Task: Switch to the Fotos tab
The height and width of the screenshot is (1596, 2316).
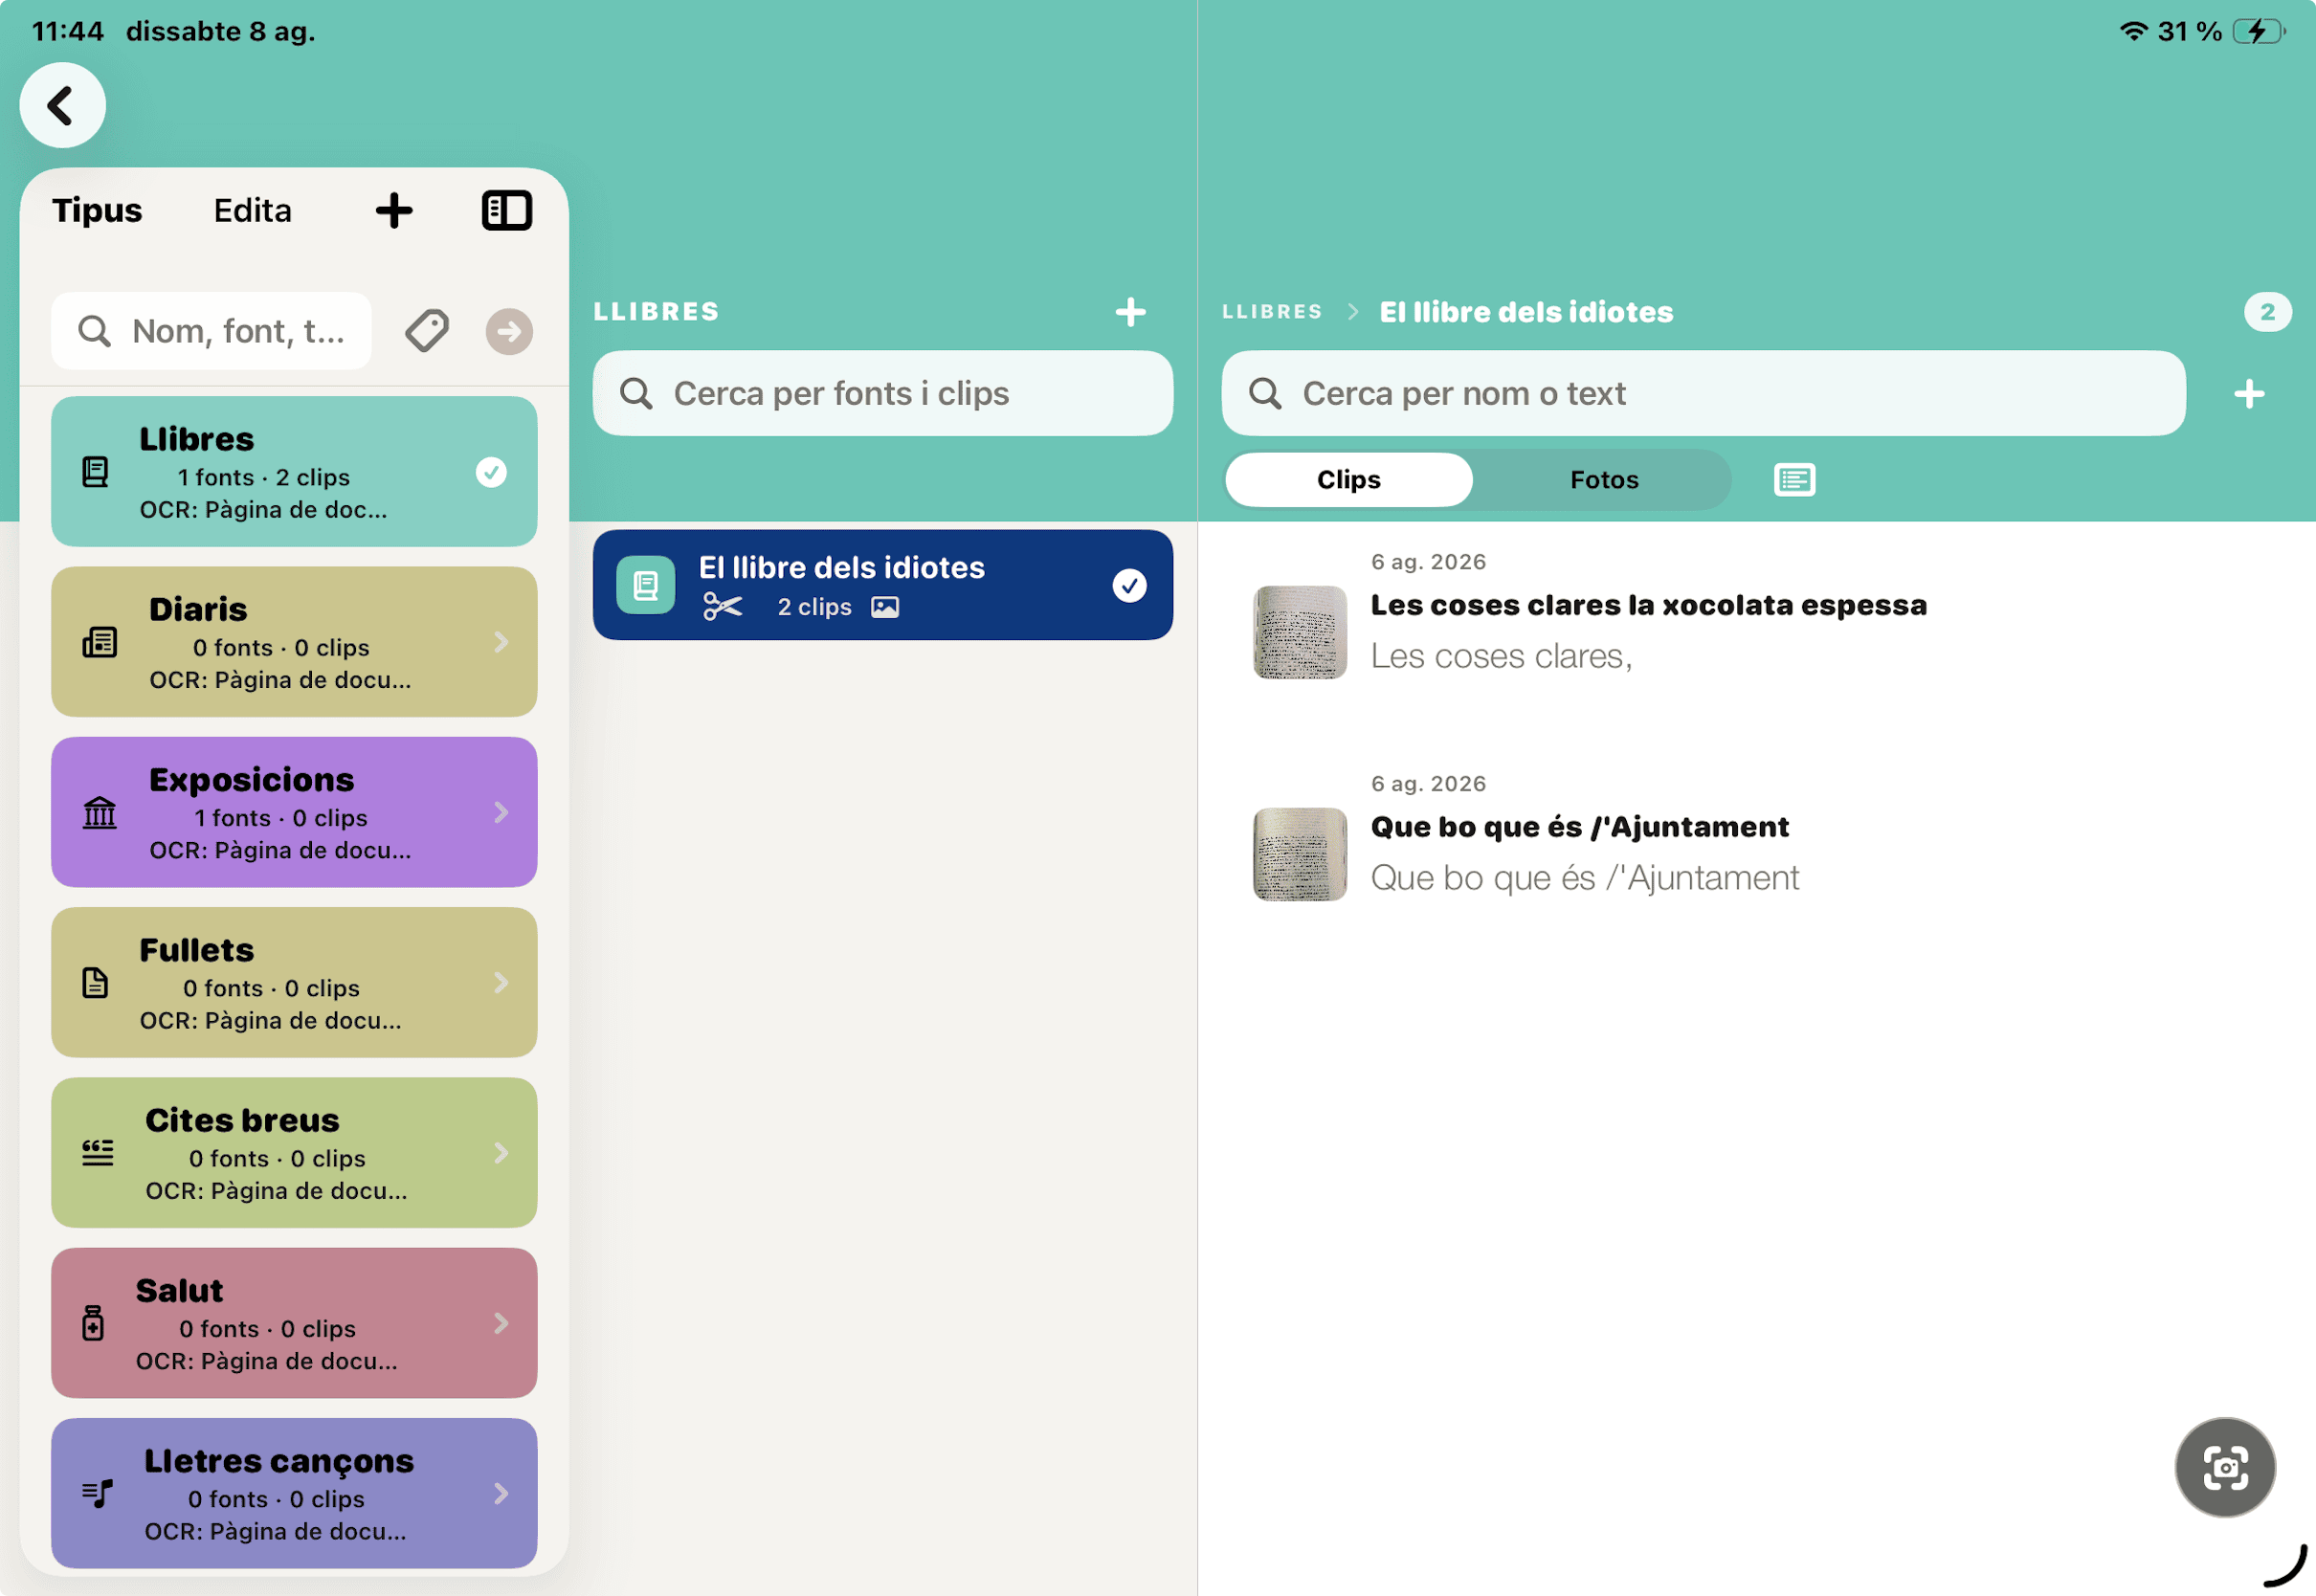Action: tap(1604, 480)
